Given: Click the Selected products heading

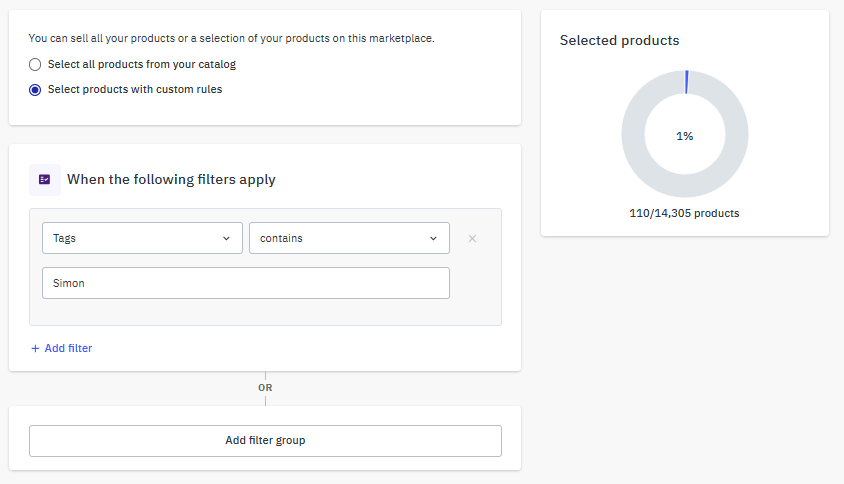Looking at the screenshot, I should coord(620,40).
